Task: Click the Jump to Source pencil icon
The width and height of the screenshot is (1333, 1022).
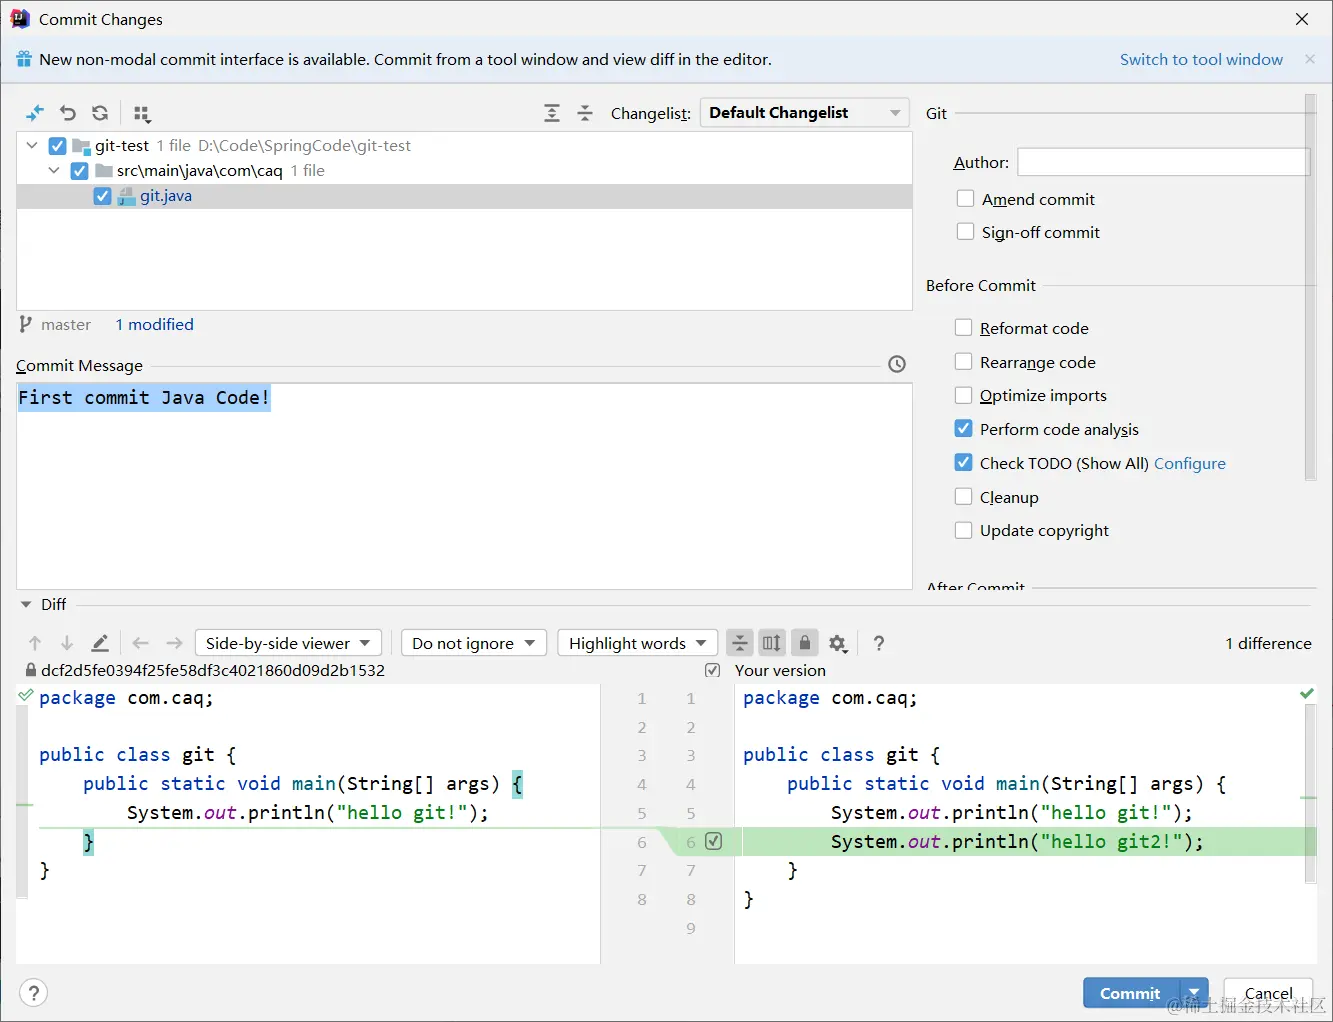Action: pyautogui.click(x=100, y=643)
